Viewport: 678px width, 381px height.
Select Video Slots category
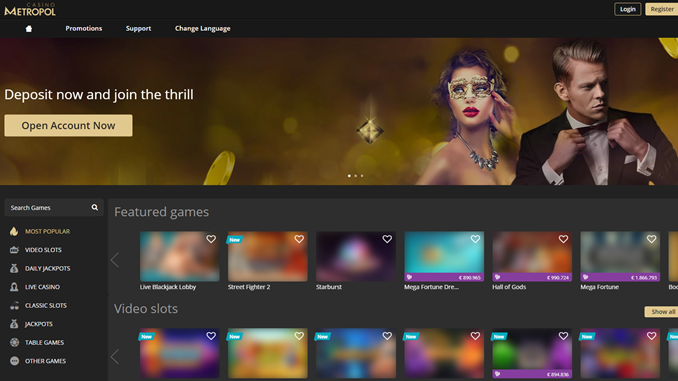click(x=43, y=250)
